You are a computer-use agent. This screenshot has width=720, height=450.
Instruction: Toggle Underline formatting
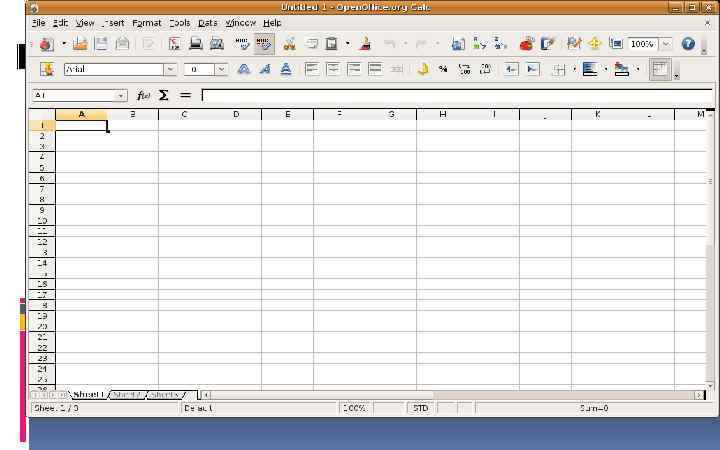tap(286, 69)
